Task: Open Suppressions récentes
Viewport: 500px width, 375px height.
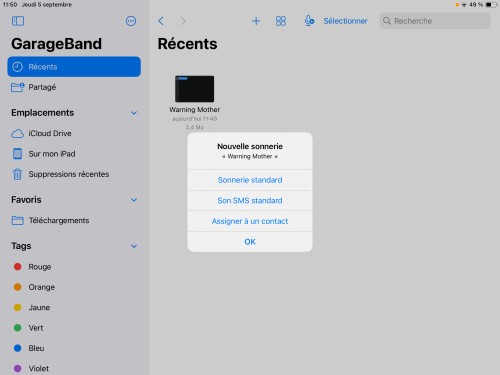Action: pos(74,174)
